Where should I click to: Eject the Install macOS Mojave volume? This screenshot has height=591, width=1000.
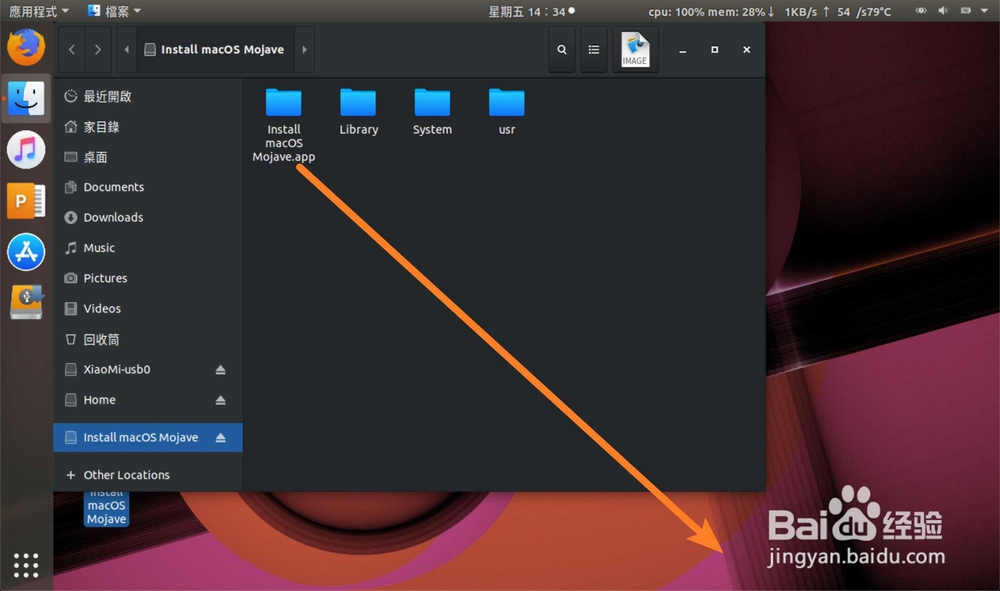[x=221, y=437]
